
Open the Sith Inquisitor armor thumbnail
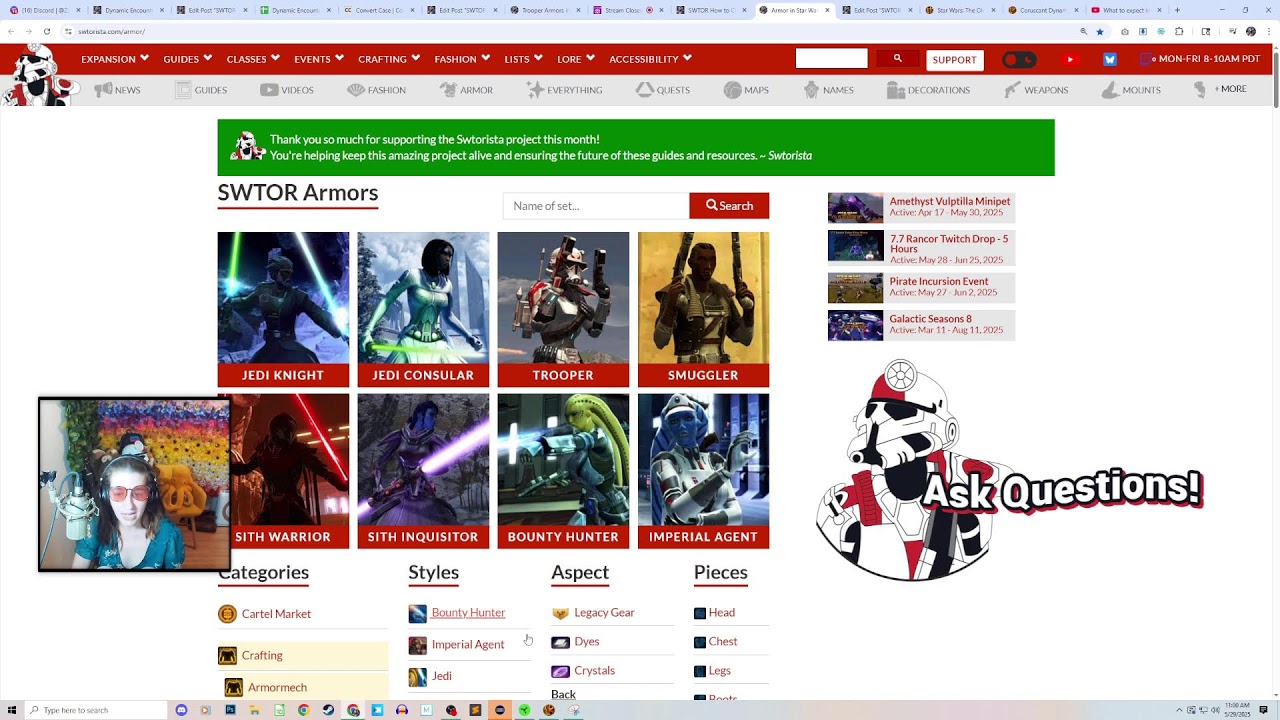click(x=423, y=471)
